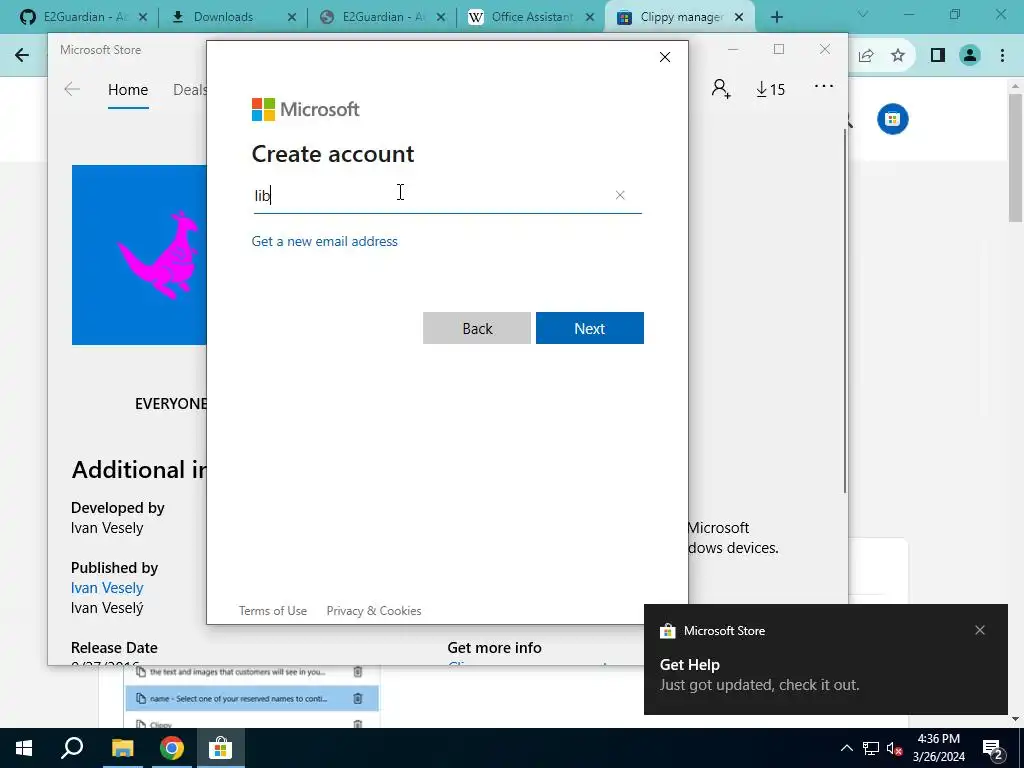Dismiss the Microsoft Store Get Help notification
The height and width of the screenshot is (768, 1024).
980,630
